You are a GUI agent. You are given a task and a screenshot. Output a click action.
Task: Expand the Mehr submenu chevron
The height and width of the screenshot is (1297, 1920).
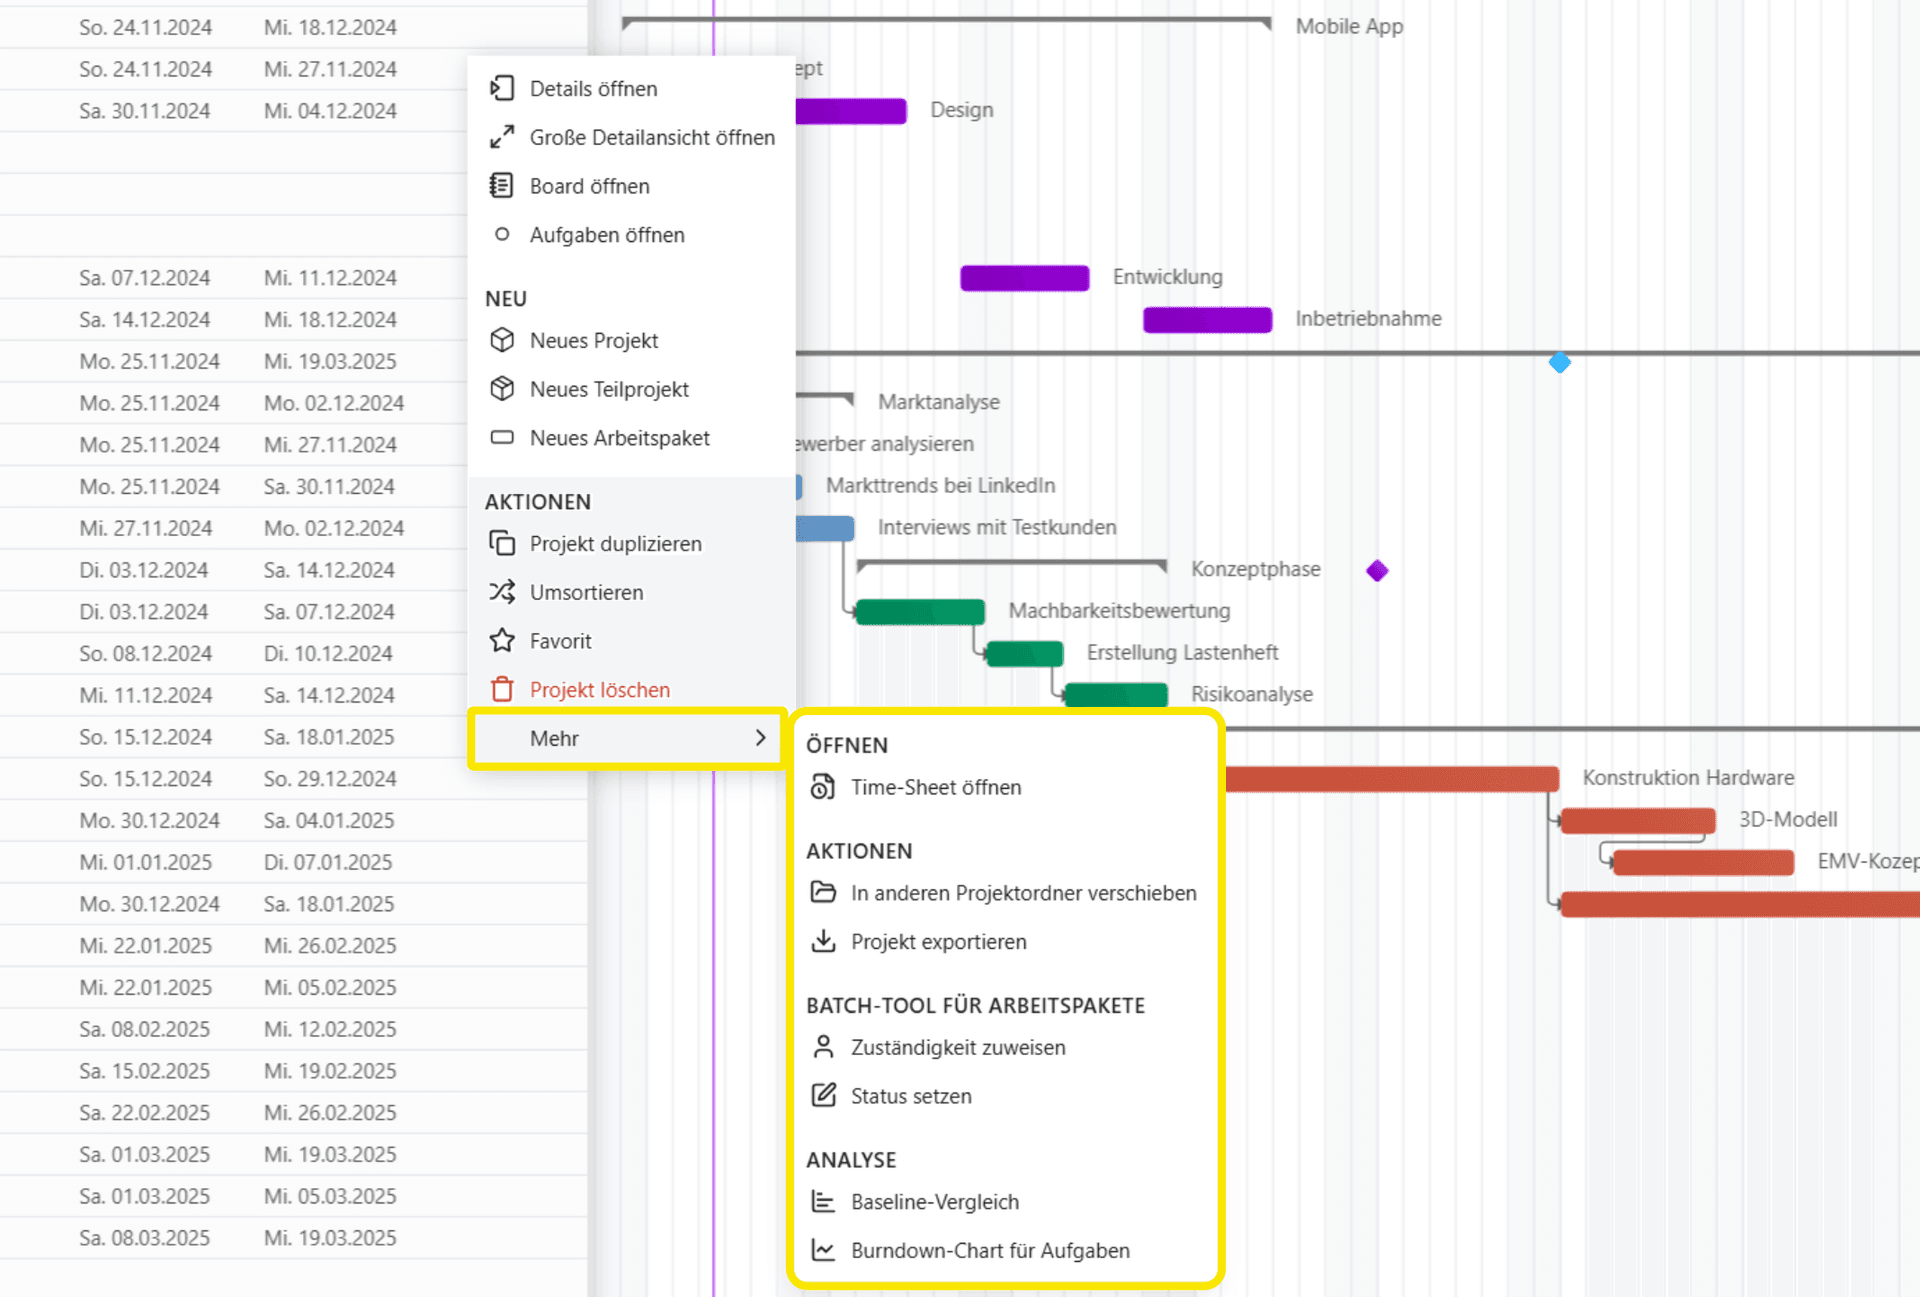pos(760,738)
